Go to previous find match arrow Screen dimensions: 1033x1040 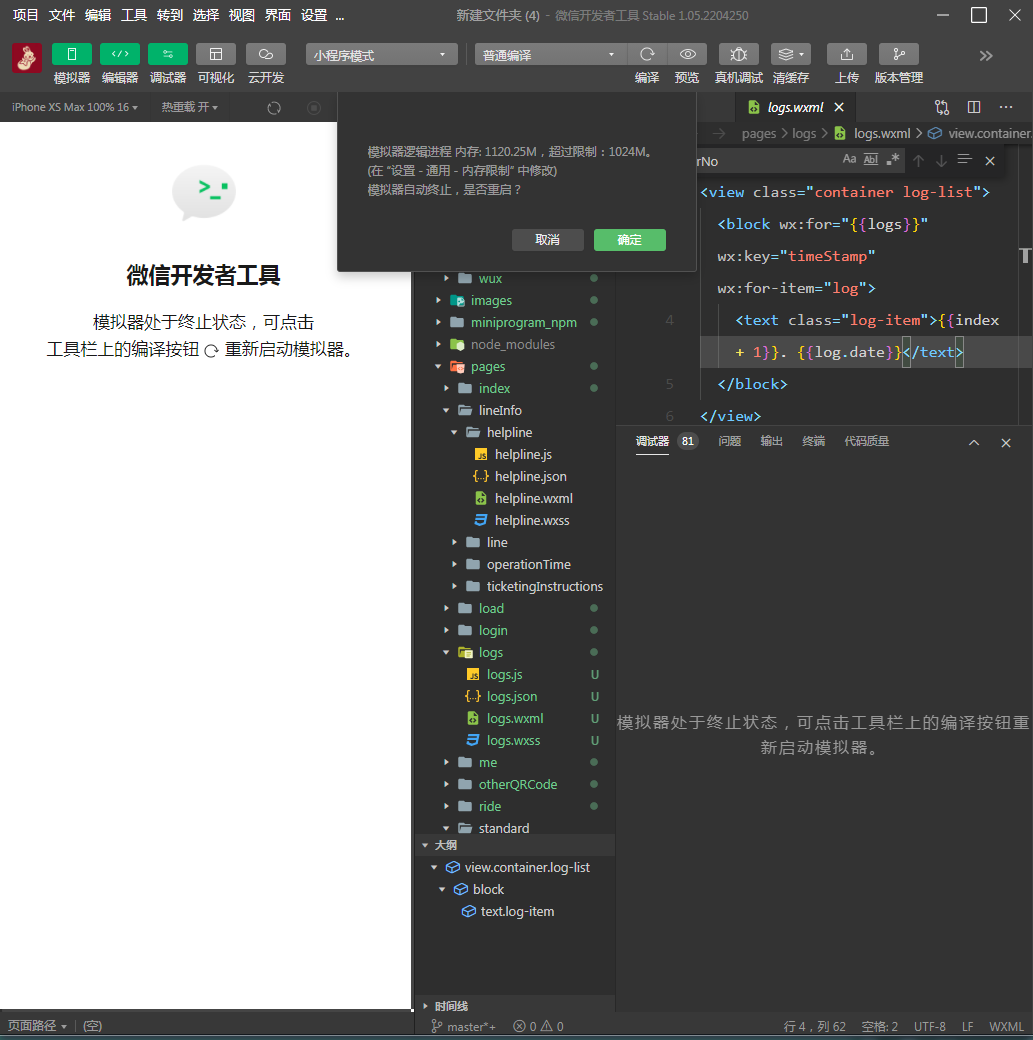pyautogui.click(x=918, y=161)
